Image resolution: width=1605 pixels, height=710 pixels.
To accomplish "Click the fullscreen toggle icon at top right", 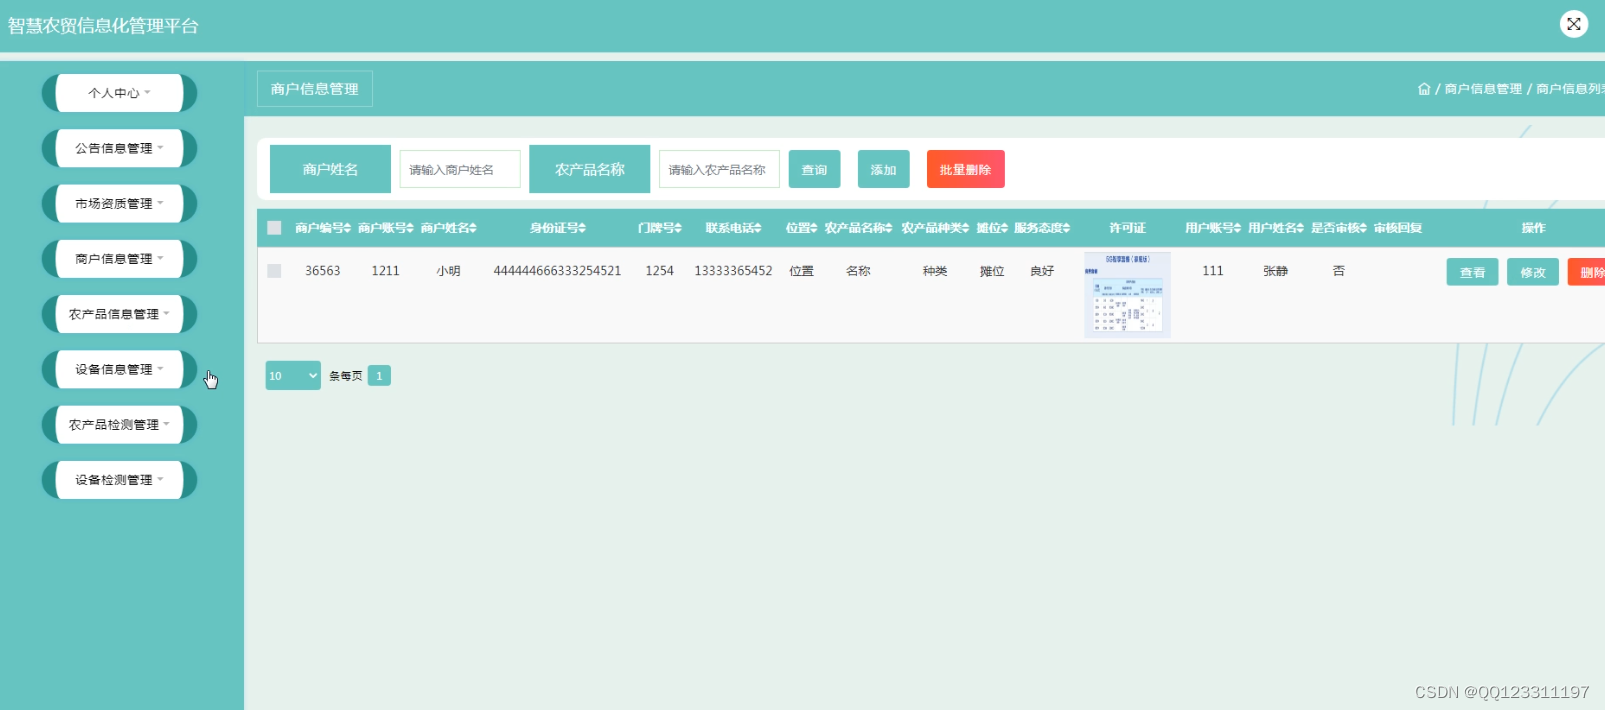I will click(1574, 24).
